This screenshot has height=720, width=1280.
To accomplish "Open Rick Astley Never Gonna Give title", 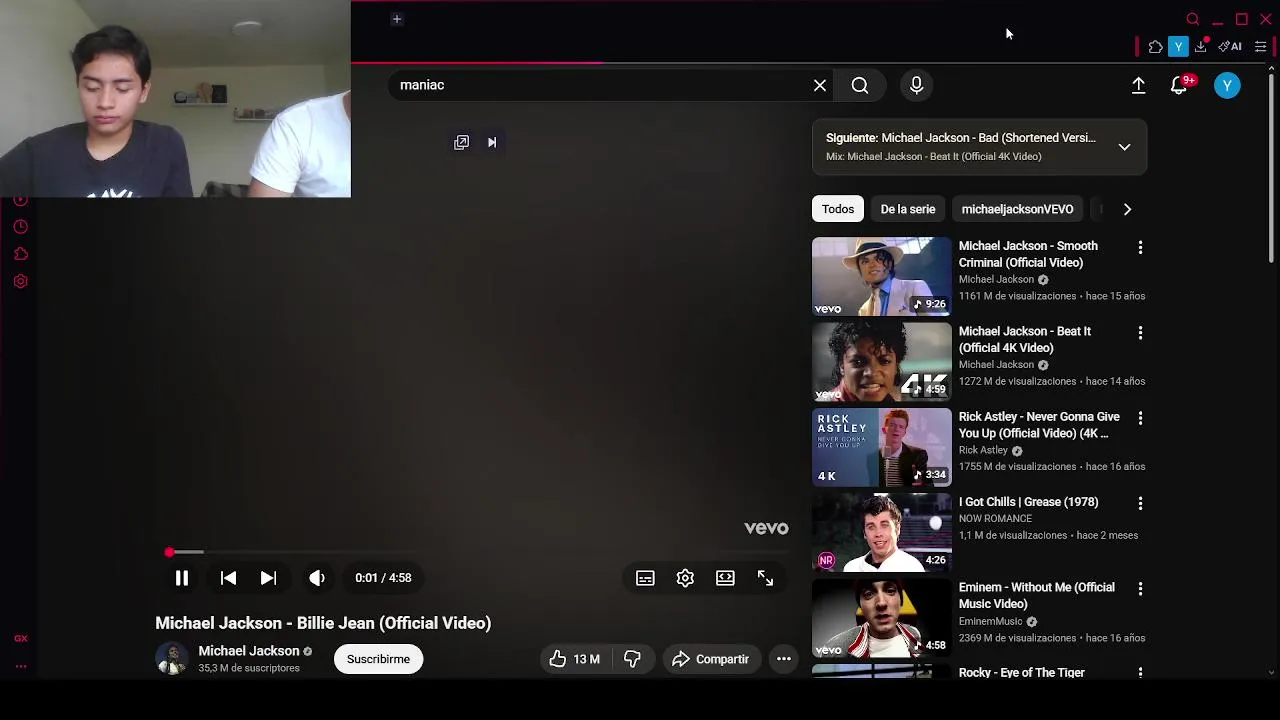I will click(1039, 425).
